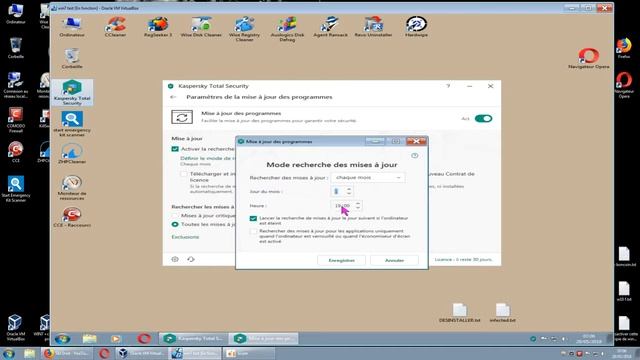Image resolution: width=640 pixels, height=360 pixels.
Task: Switch to Kaspersky Total Security taskbar item
Action: pyautogui.click(x=193, y=338)
